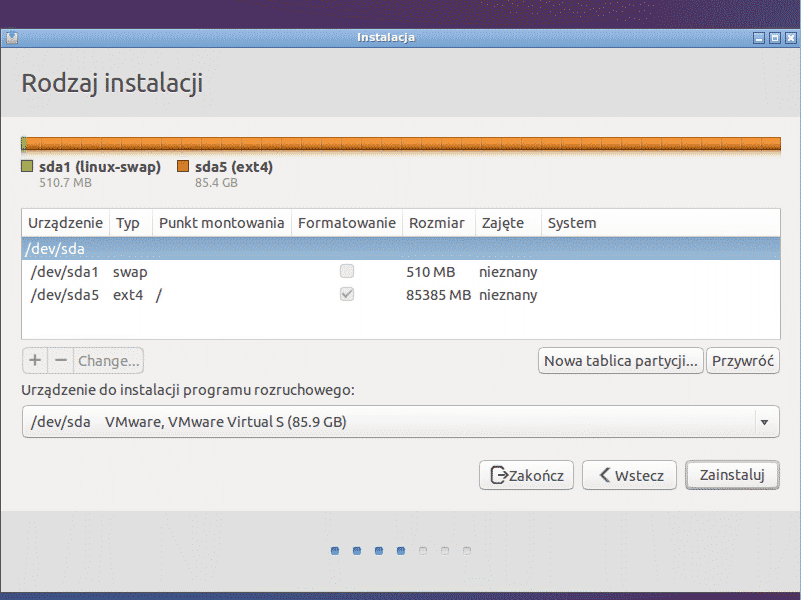Click Nowa tablica partycji button
Screen dimensions: 801x600
[620, 361]
